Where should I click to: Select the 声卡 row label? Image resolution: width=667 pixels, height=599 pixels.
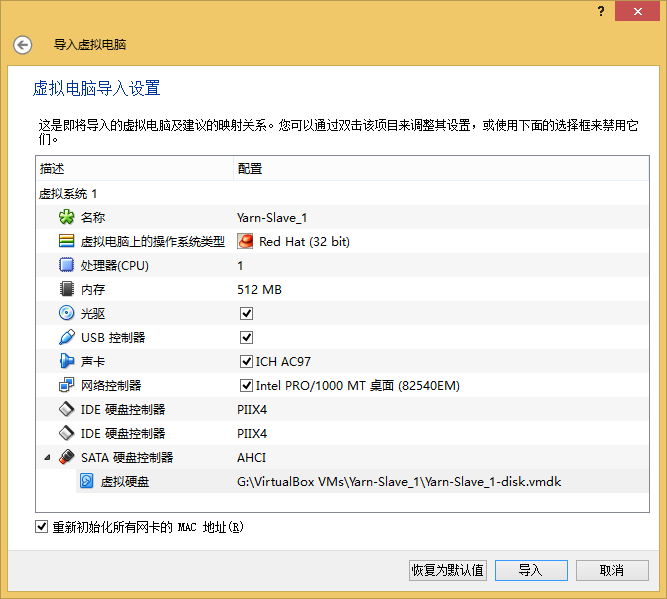click(93, 362)
